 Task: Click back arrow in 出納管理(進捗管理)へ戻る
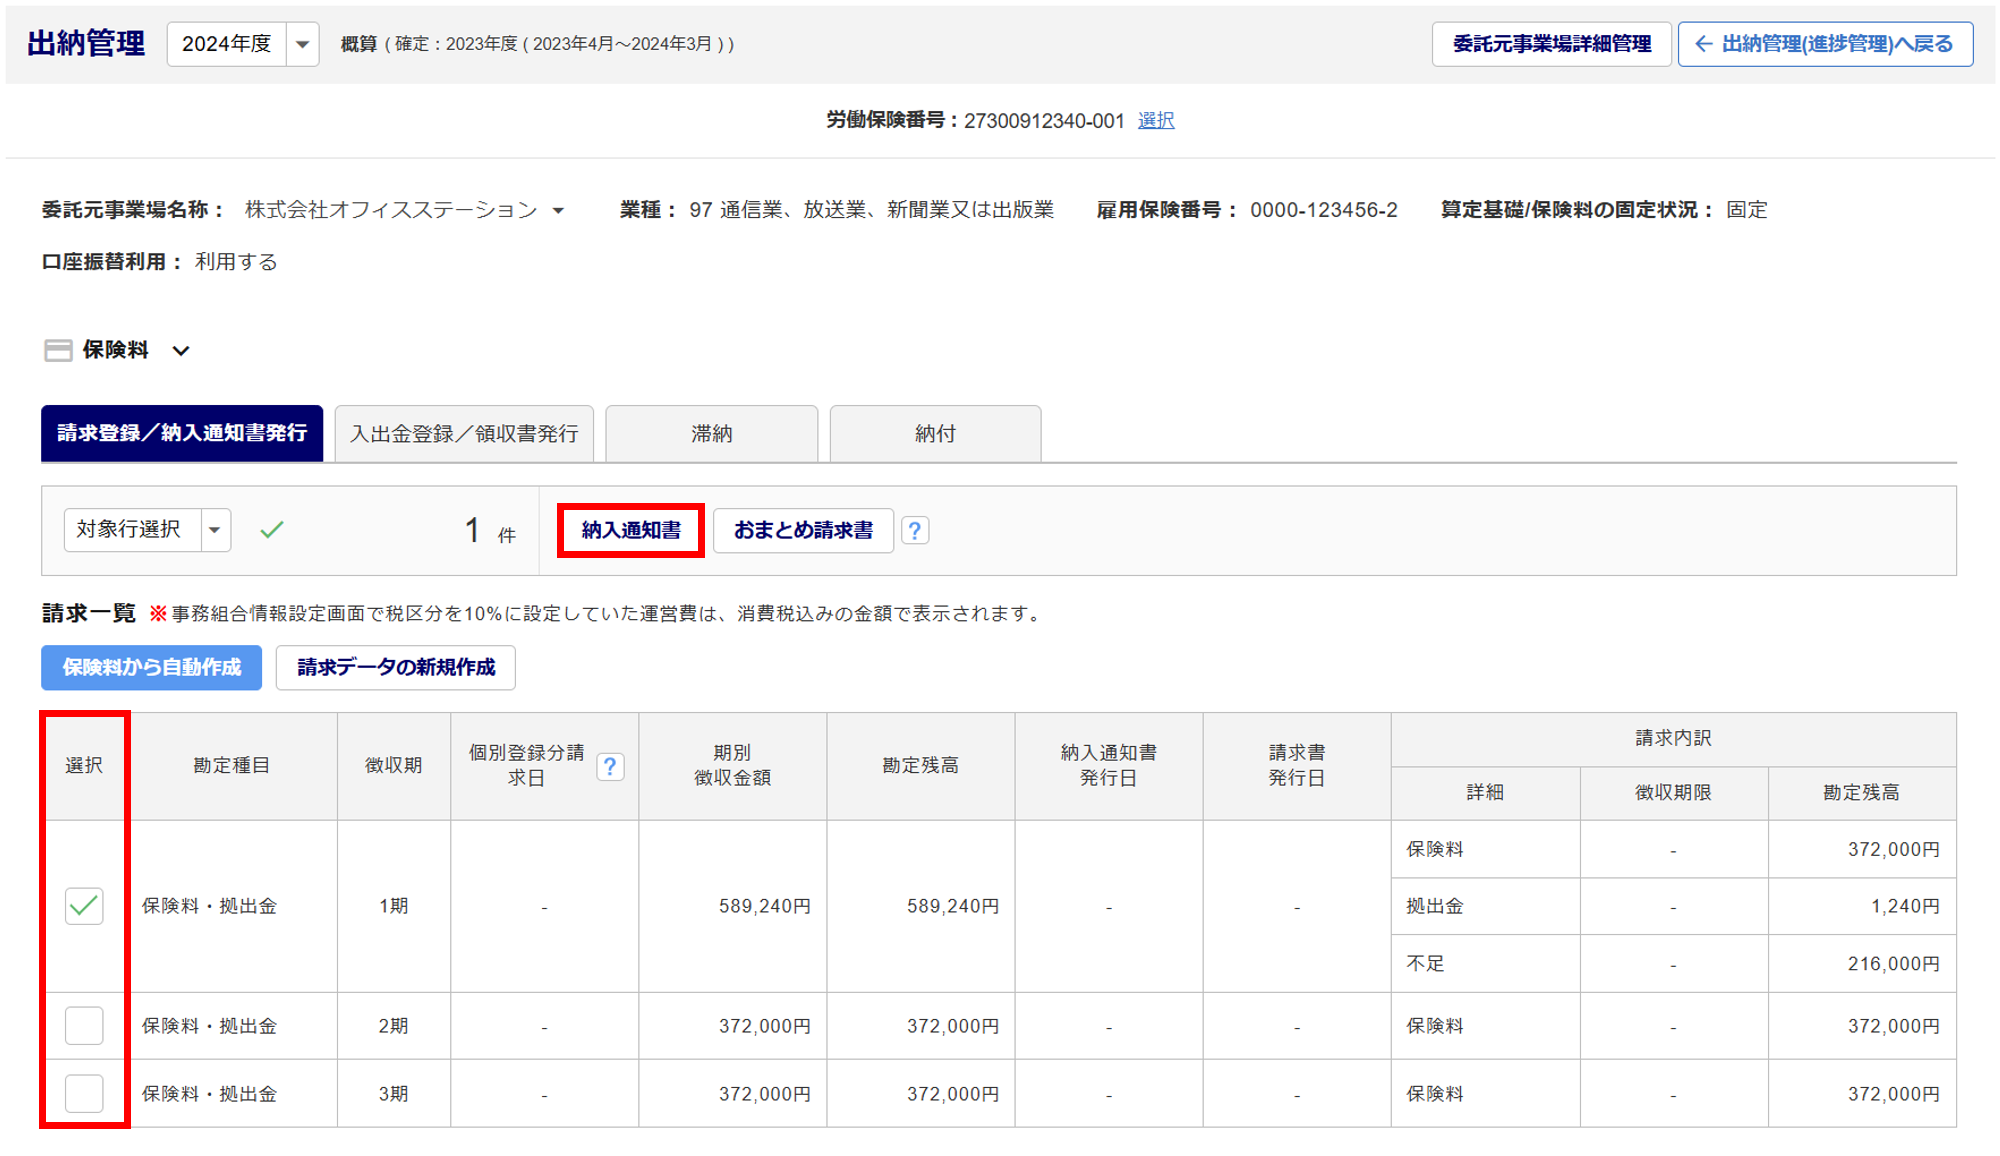coord(1703,44)
